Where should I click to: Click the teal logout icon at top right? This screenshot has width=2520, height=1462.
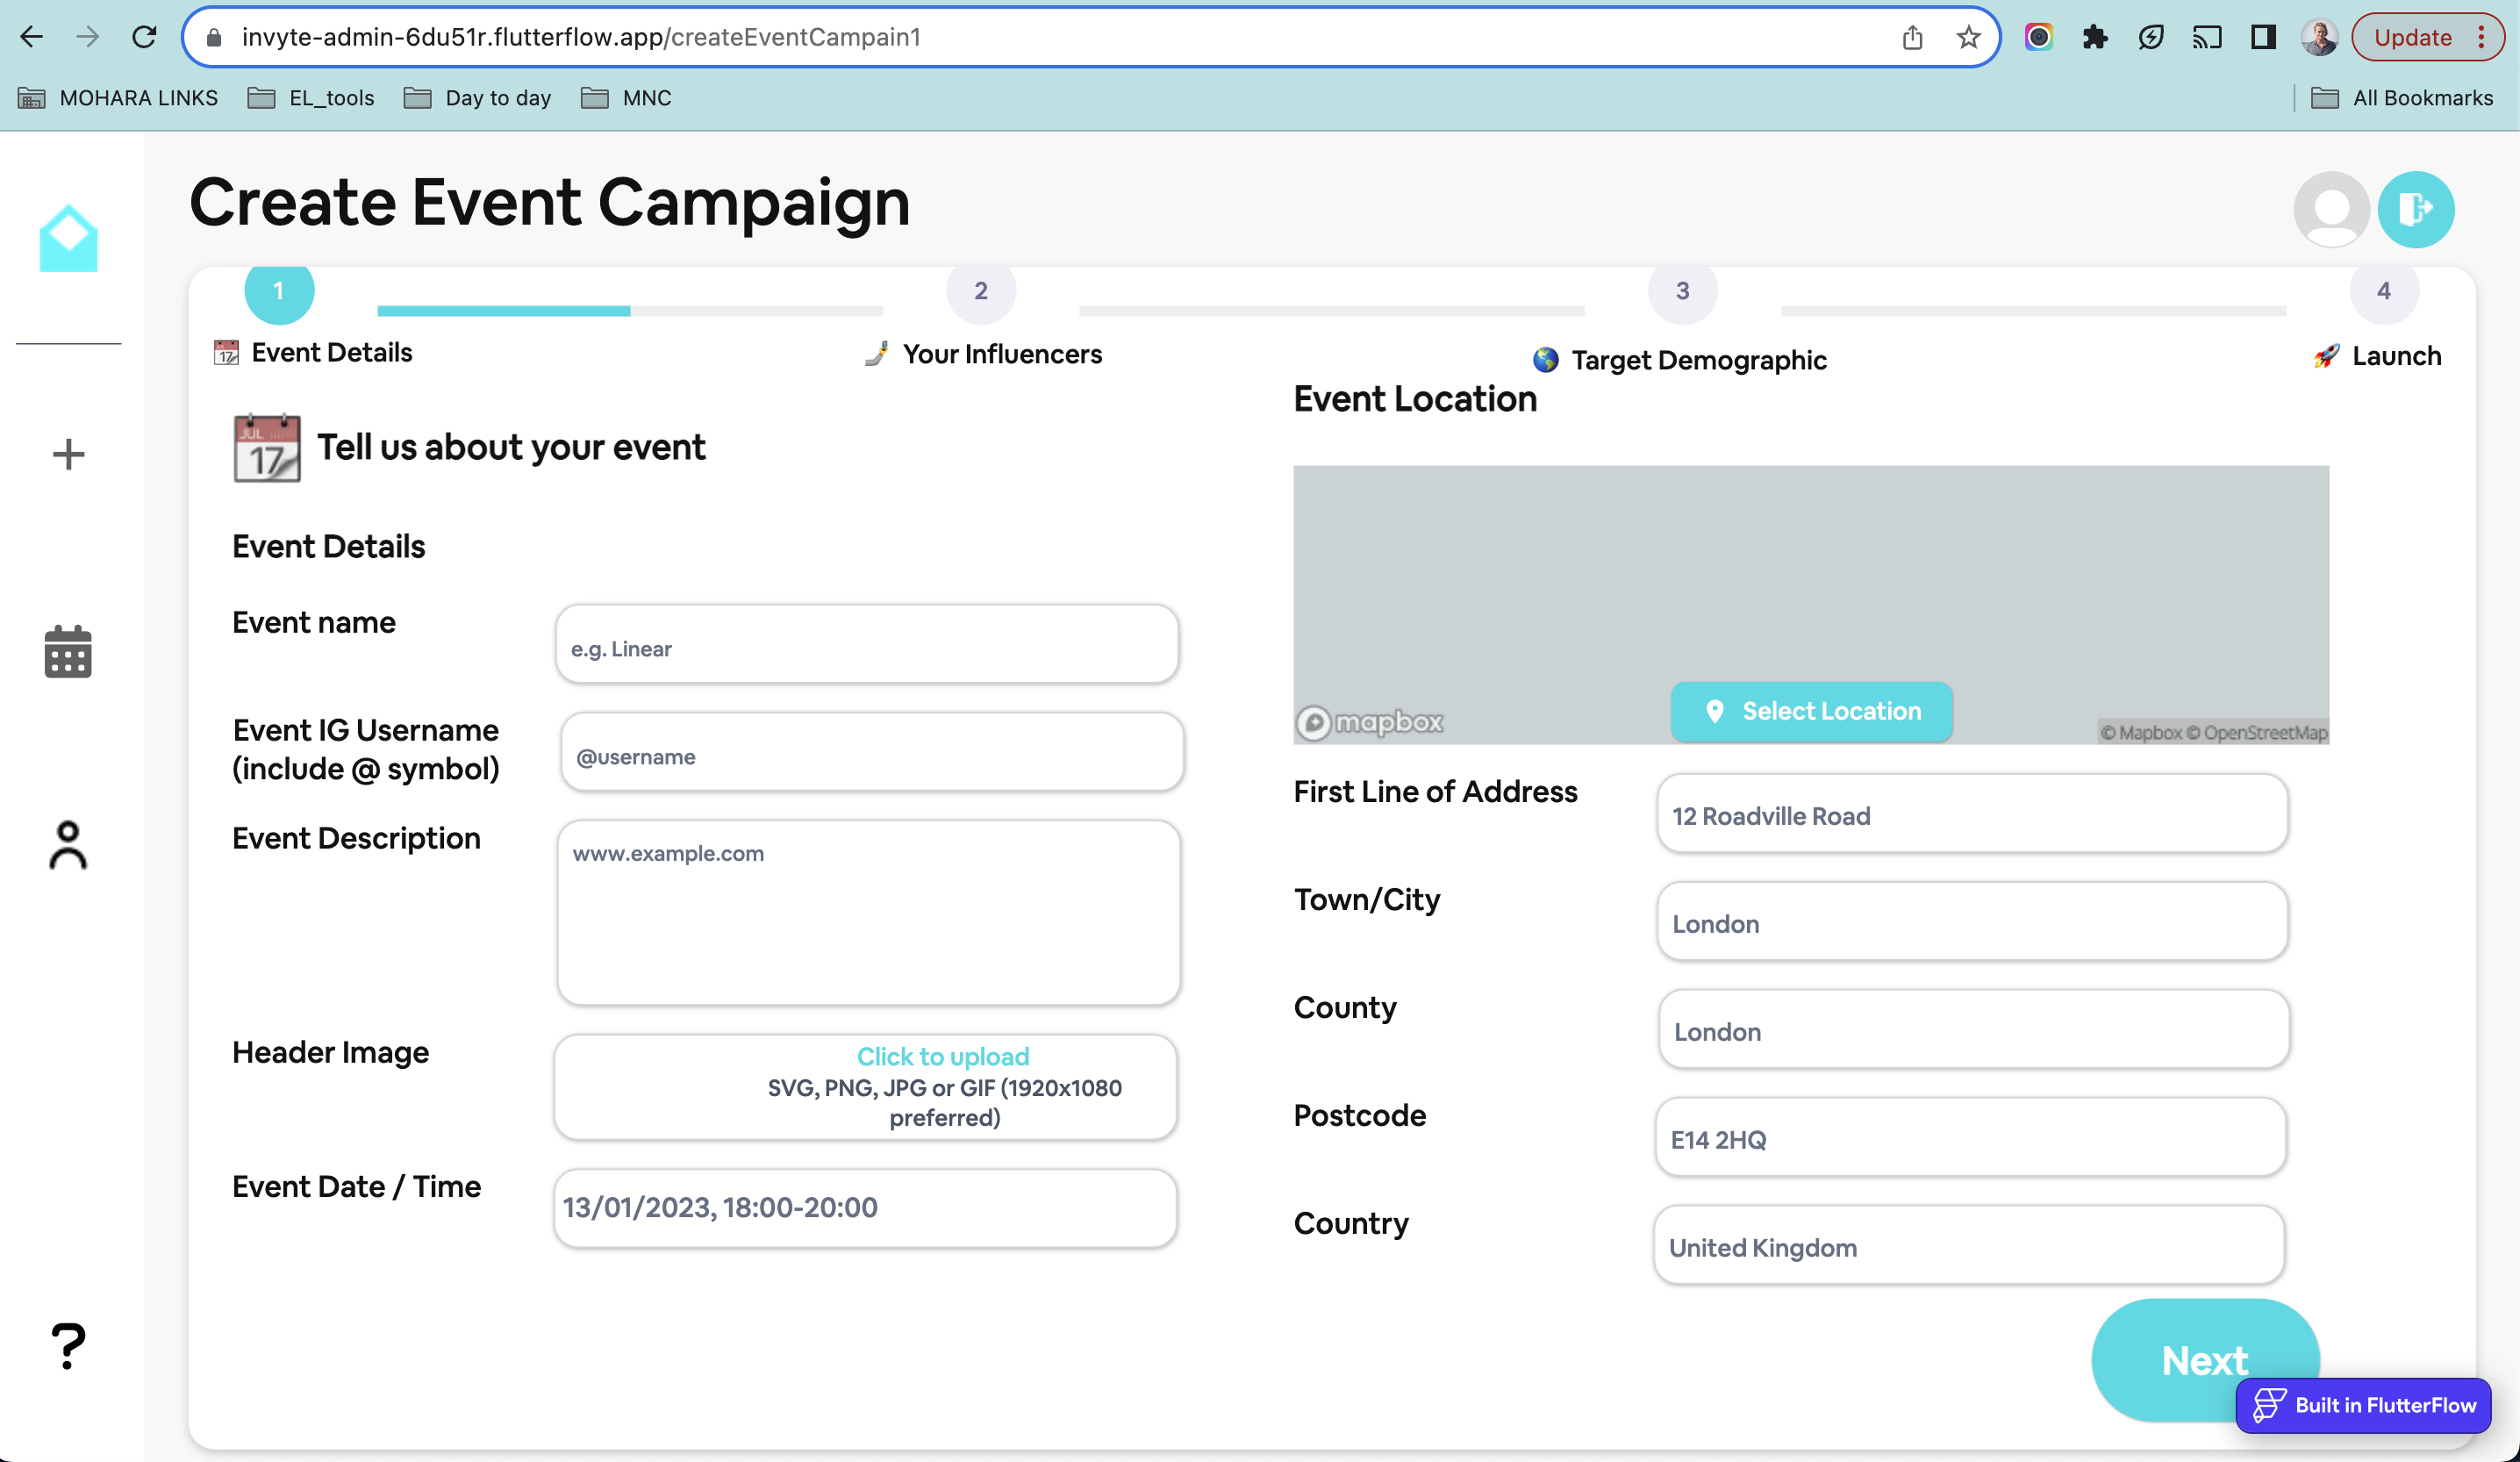click(2416, 209)
